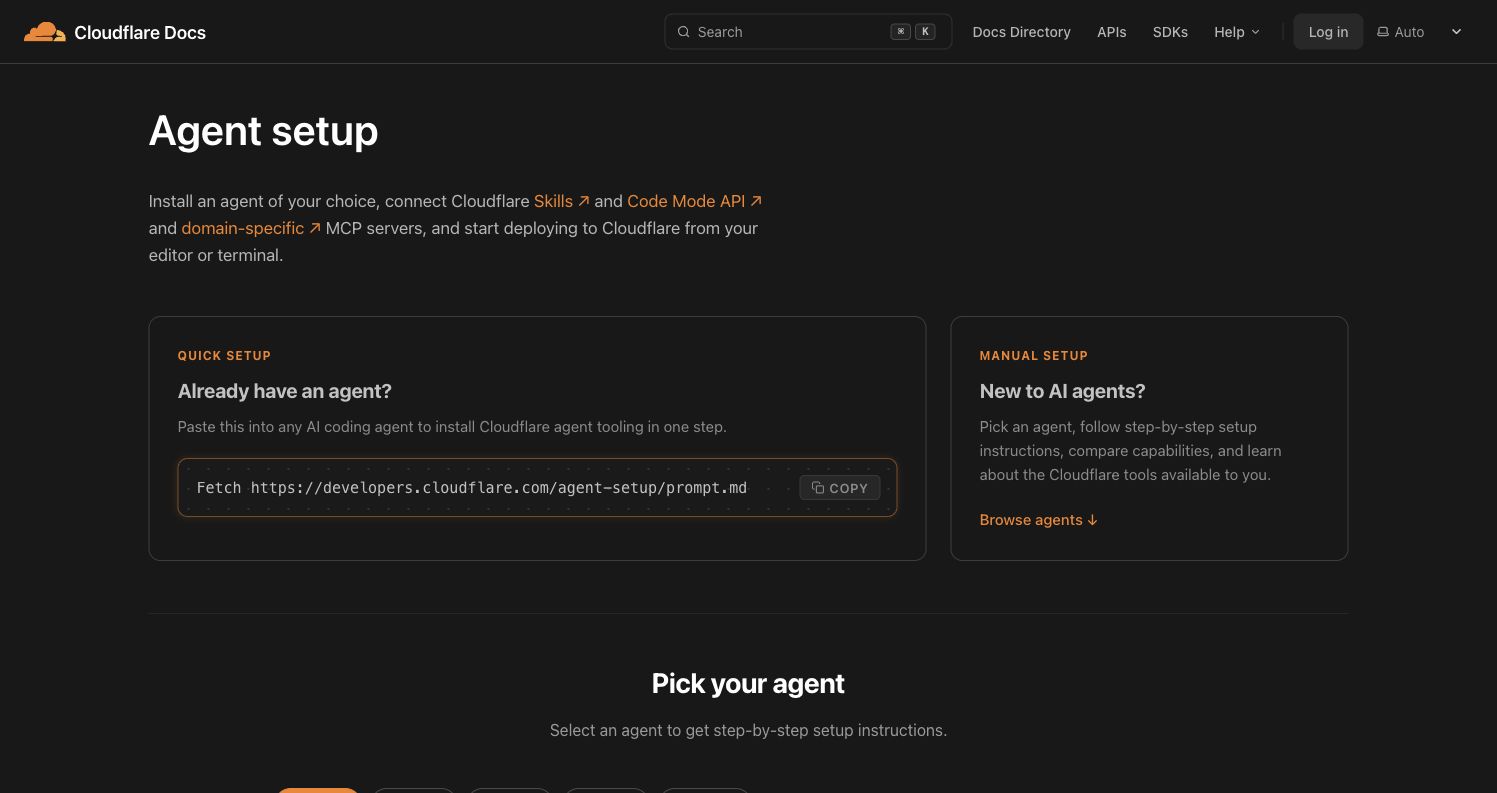Click the laptop icon beside Auto
The width and height of the screenshot is (1497, 793).
click(1383, 32)
